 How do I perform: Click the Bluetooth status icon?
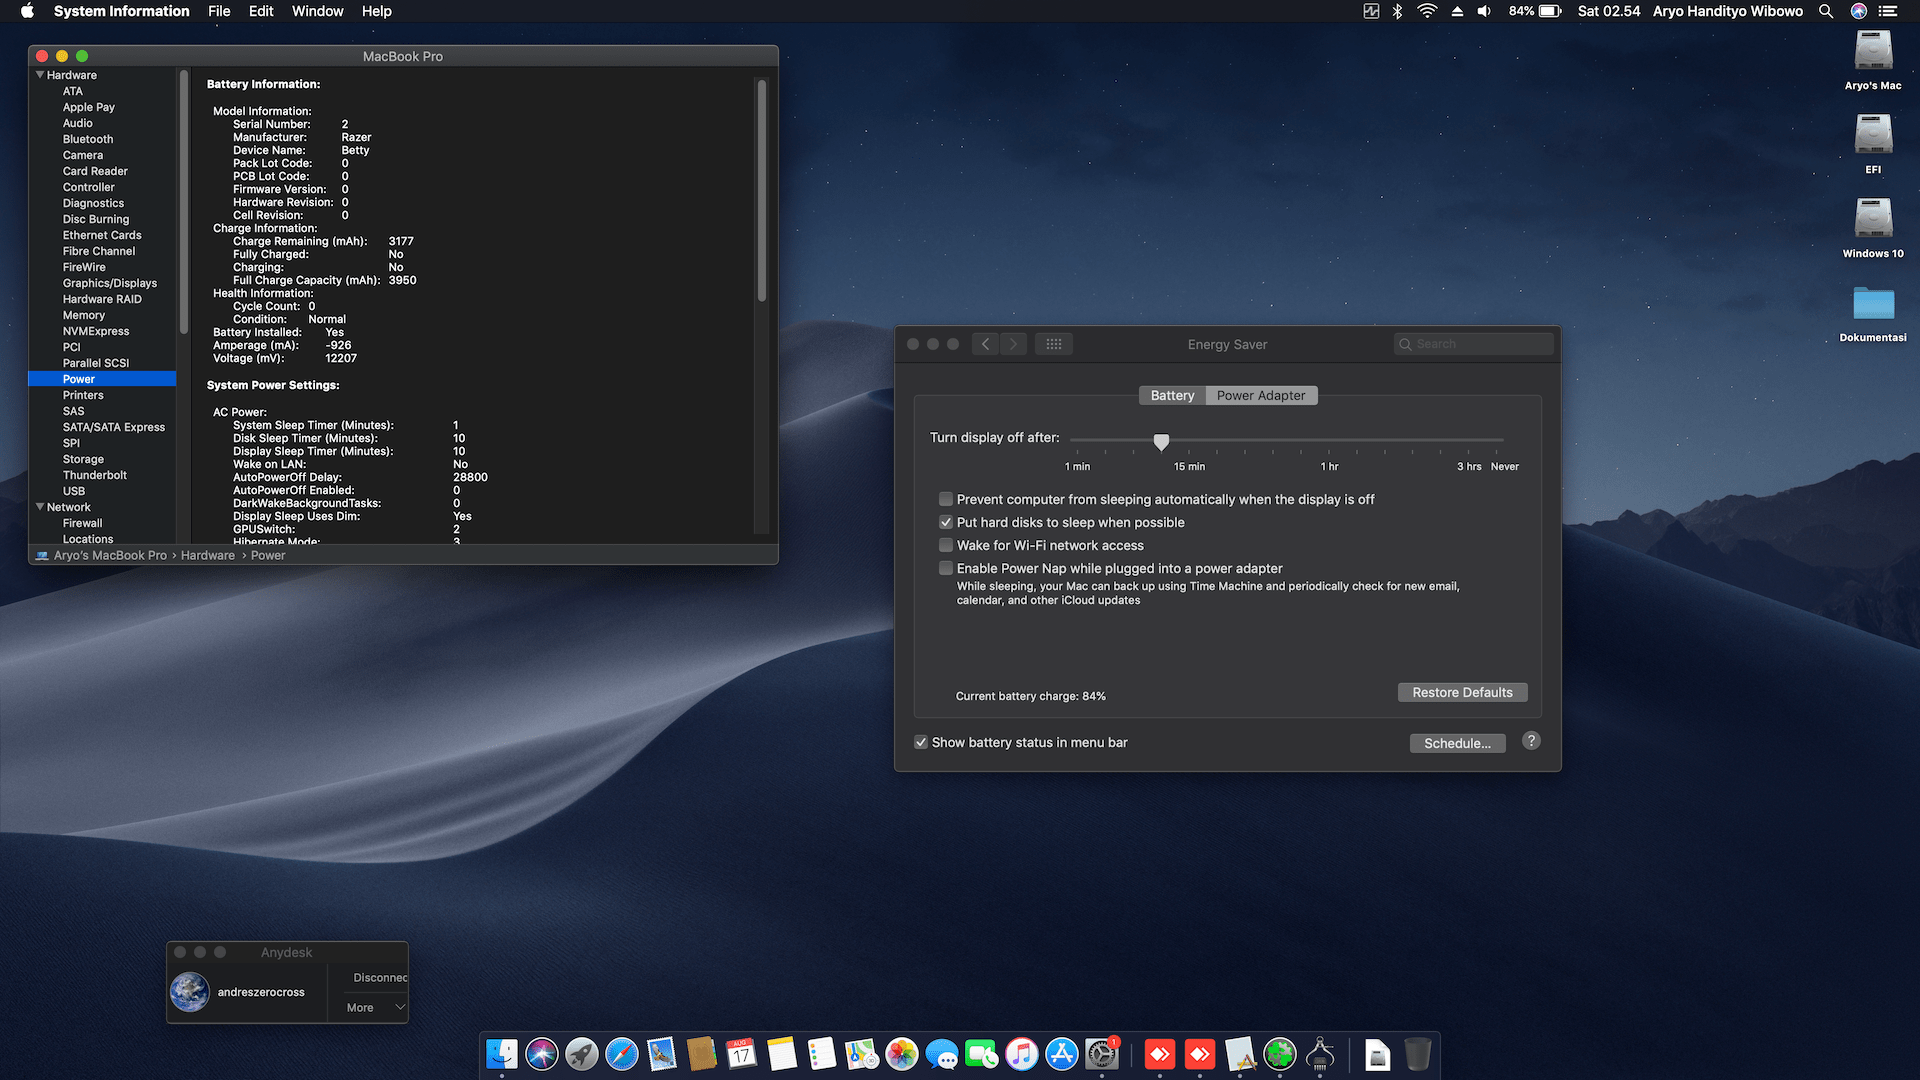1396,11
